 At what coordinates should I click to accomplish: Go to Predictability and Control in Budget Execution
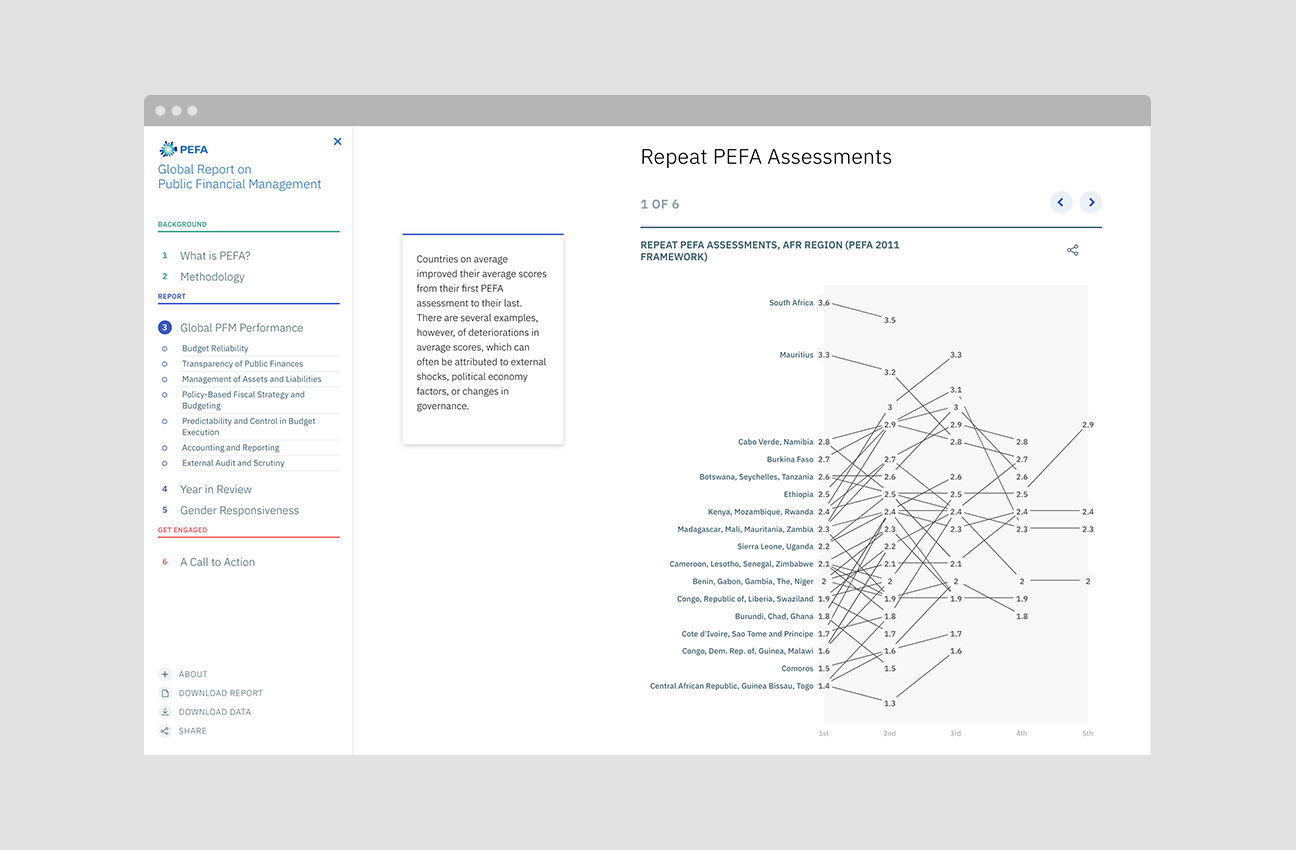point(248,427)
